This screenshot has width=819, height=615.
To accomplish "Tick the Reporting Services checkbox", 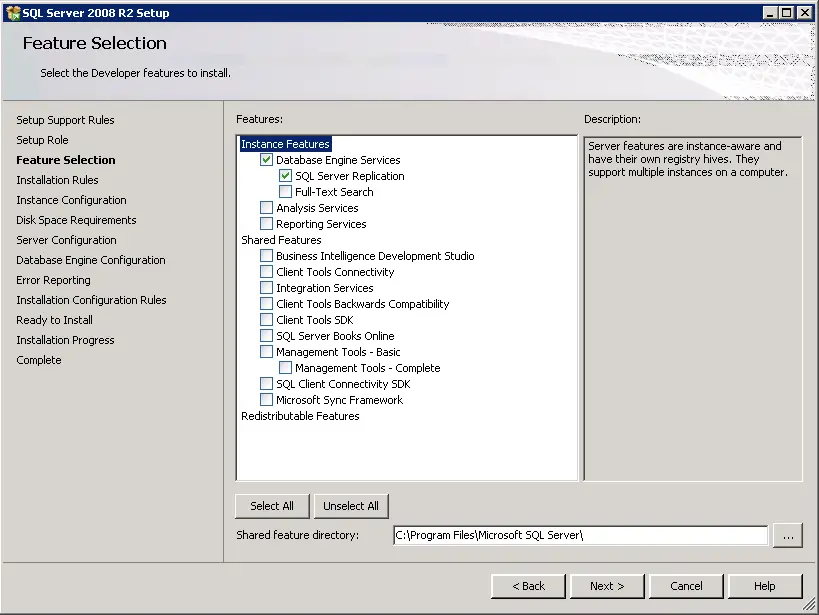I will pos(266,224).
